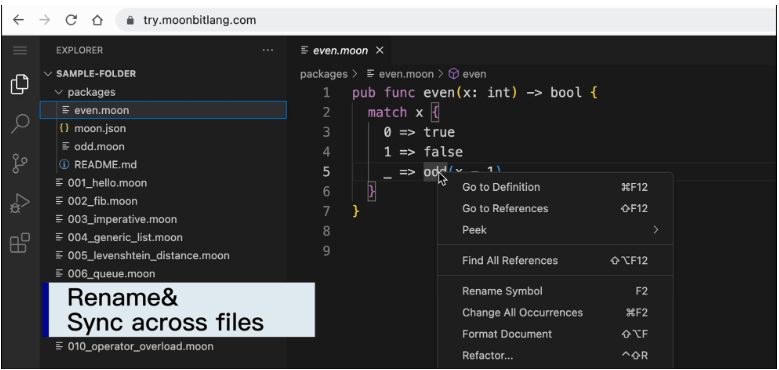This screenshot has width=779, height=370.
Task: Click the 'false' value on line 4
Action: coord(443,152)
